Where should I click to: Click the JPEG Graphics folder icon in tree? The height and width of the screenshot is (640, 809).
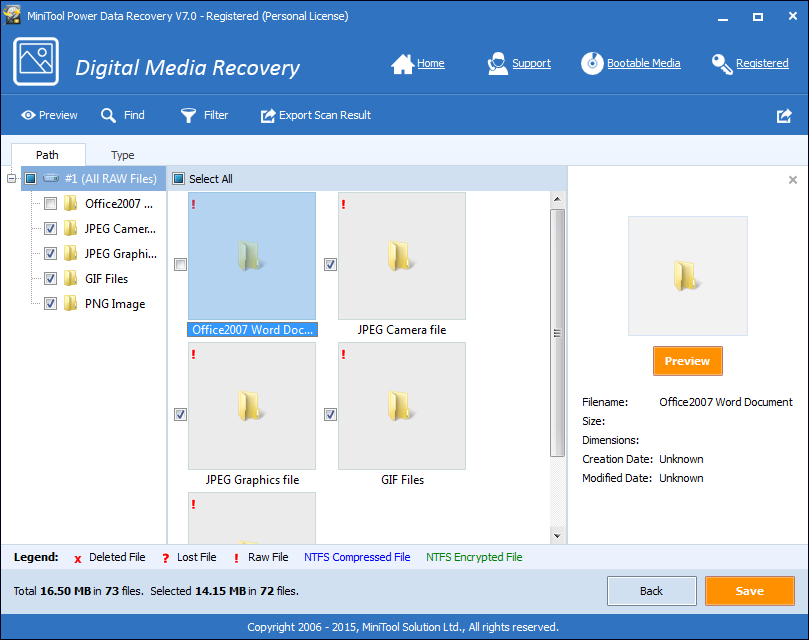[70, 253]
